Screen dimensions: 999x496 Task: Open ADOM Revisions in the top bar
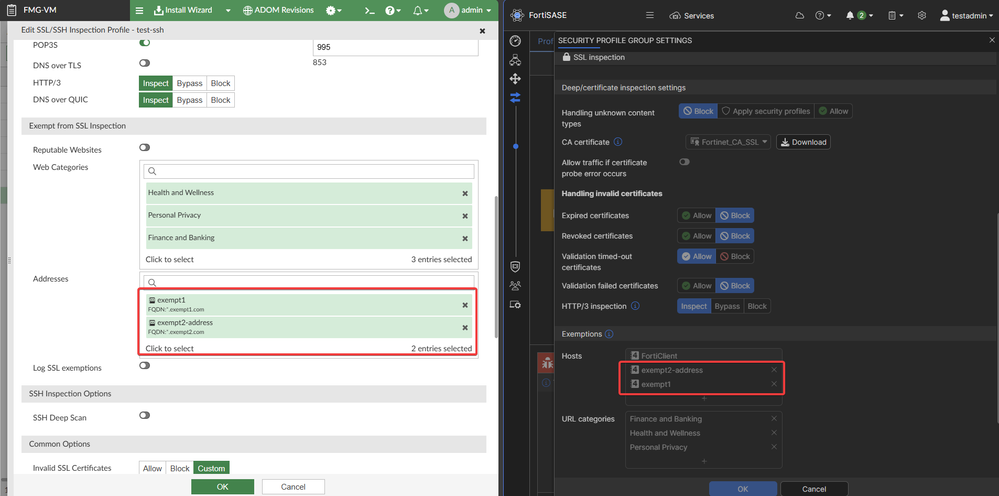[278, 10]
